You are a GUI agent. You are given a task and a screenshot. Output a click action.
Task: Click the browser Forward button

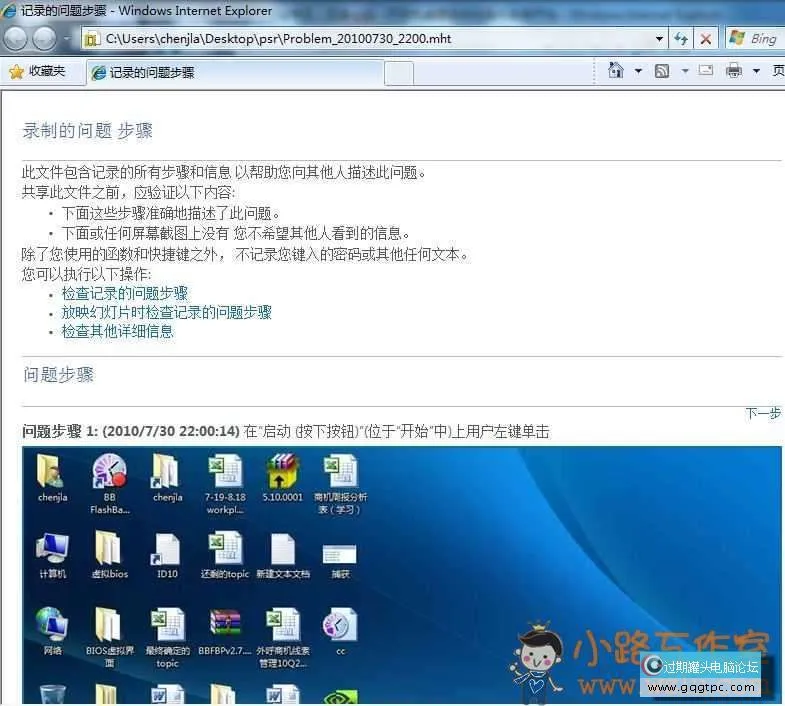click(x=45, y=39)
